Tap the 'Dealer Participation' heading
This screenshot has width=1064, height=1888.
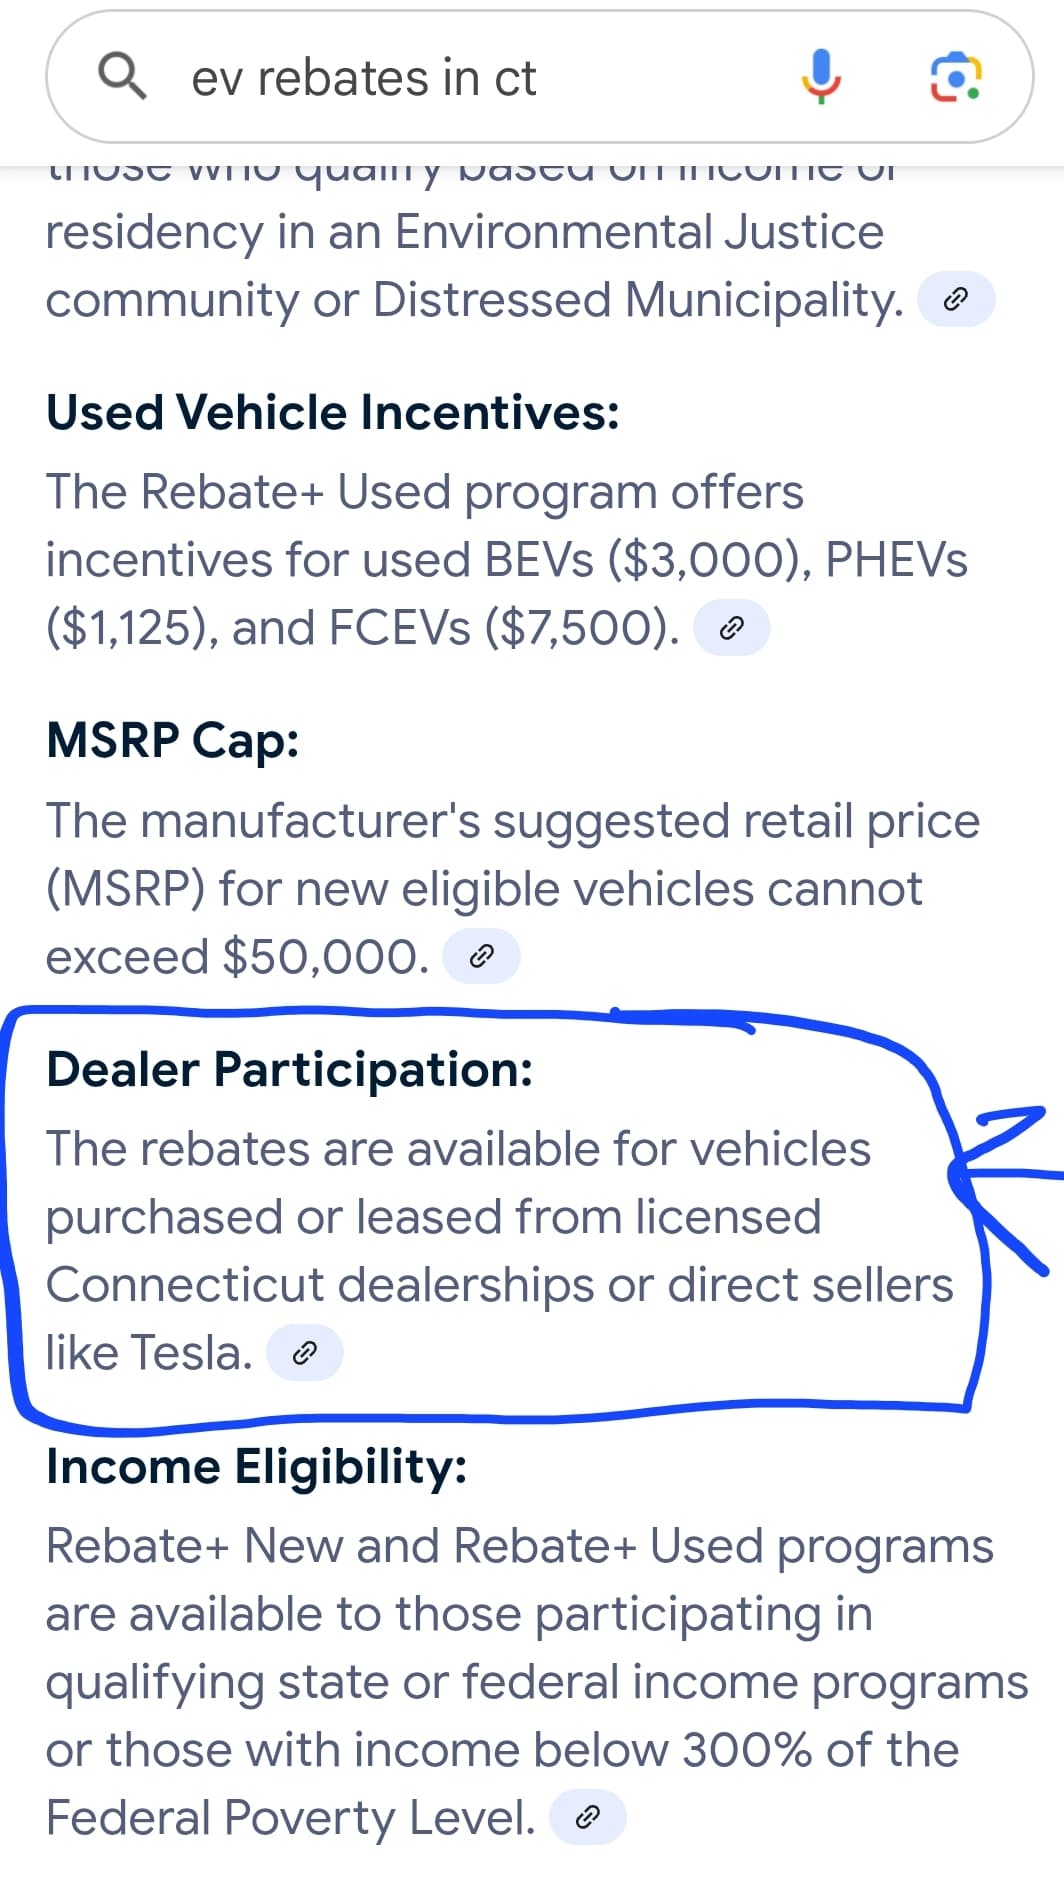288,1069
